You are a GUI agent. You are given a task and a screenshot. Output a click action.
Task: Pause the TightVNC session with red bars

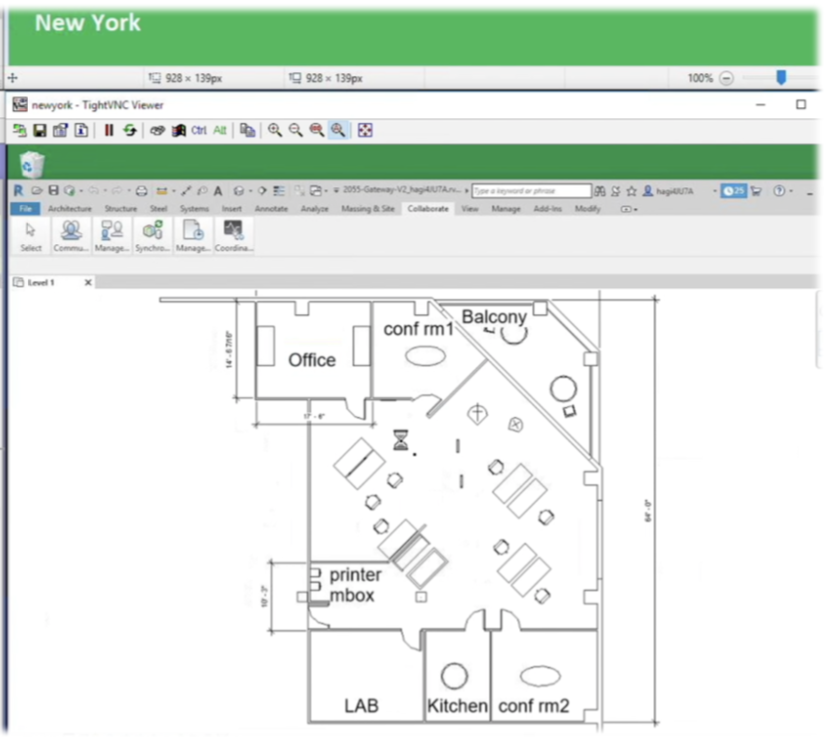click(109, 130)
